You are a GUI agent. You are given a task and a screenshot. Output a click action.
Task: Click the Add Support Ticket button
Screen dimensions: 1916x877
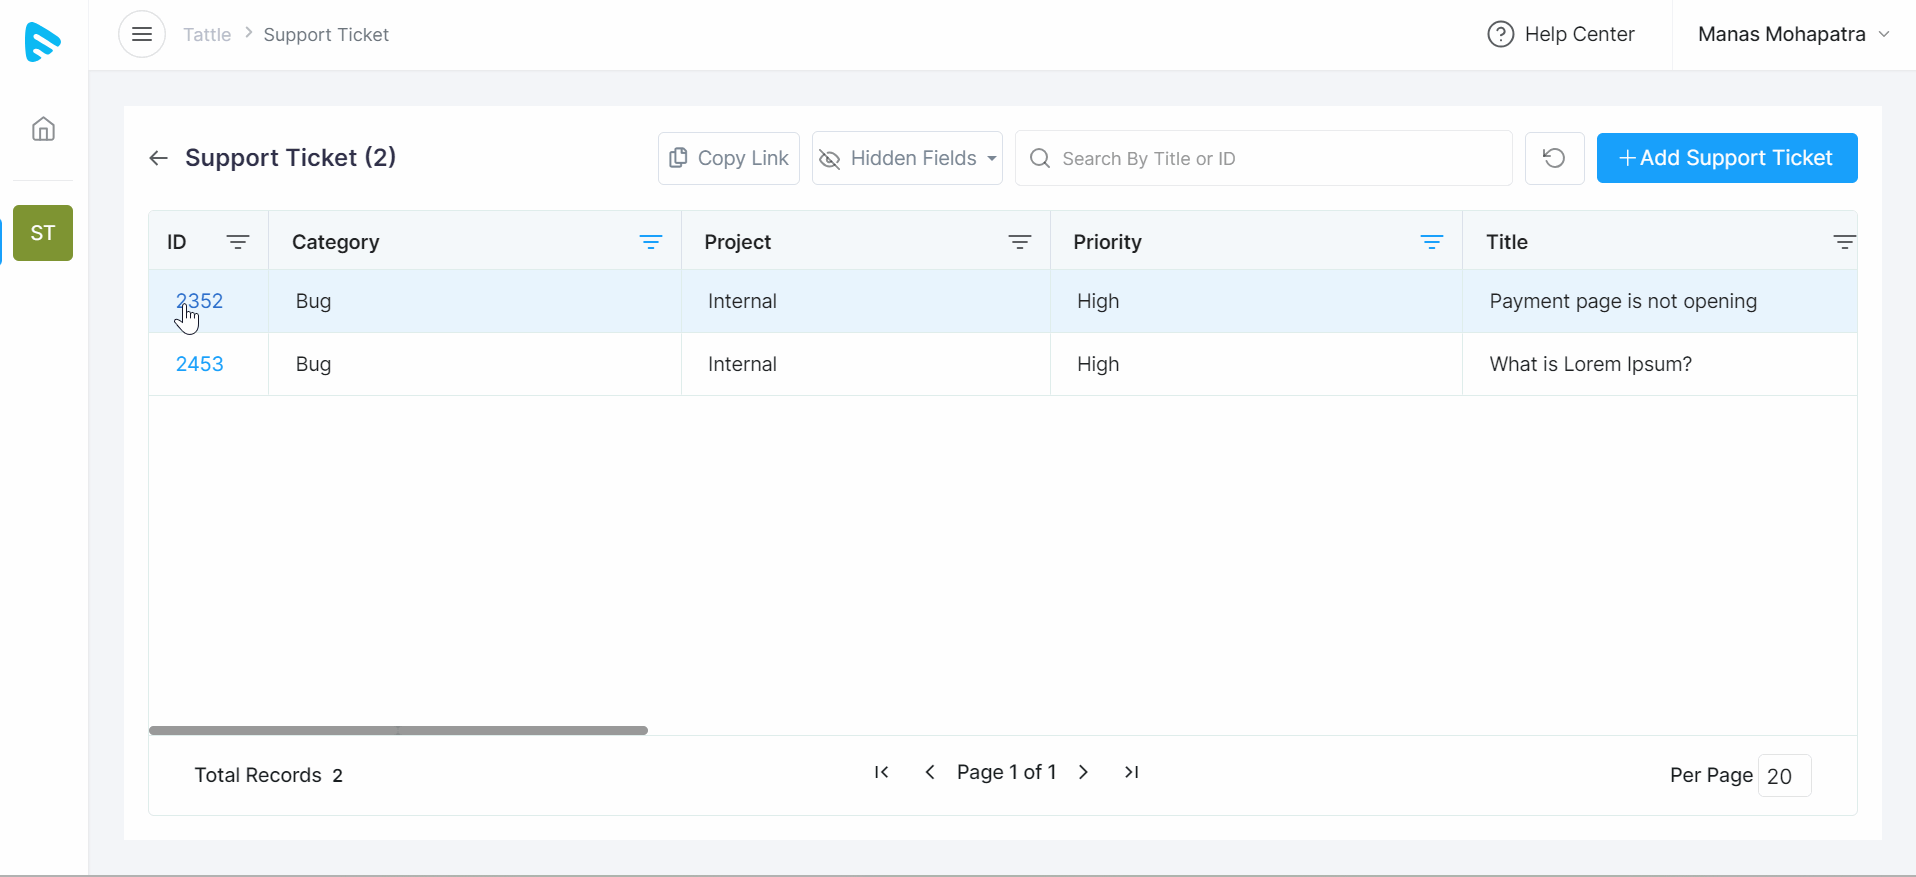click(1726, 158)
